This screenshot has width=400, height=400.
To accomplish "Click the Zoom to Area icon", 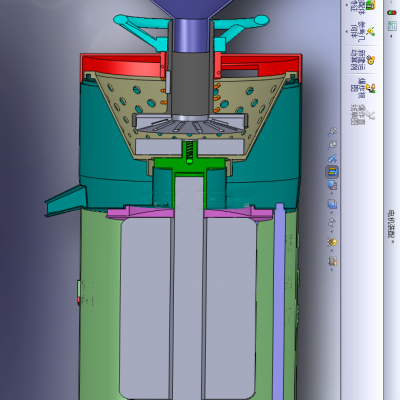I will click(x=332, y=145).
